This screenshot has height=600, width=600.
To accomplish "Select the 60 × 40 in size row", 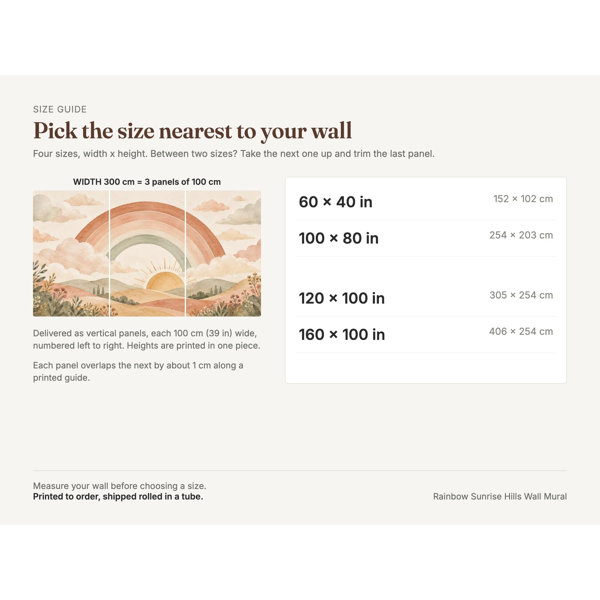I will [x=426, y=202].
